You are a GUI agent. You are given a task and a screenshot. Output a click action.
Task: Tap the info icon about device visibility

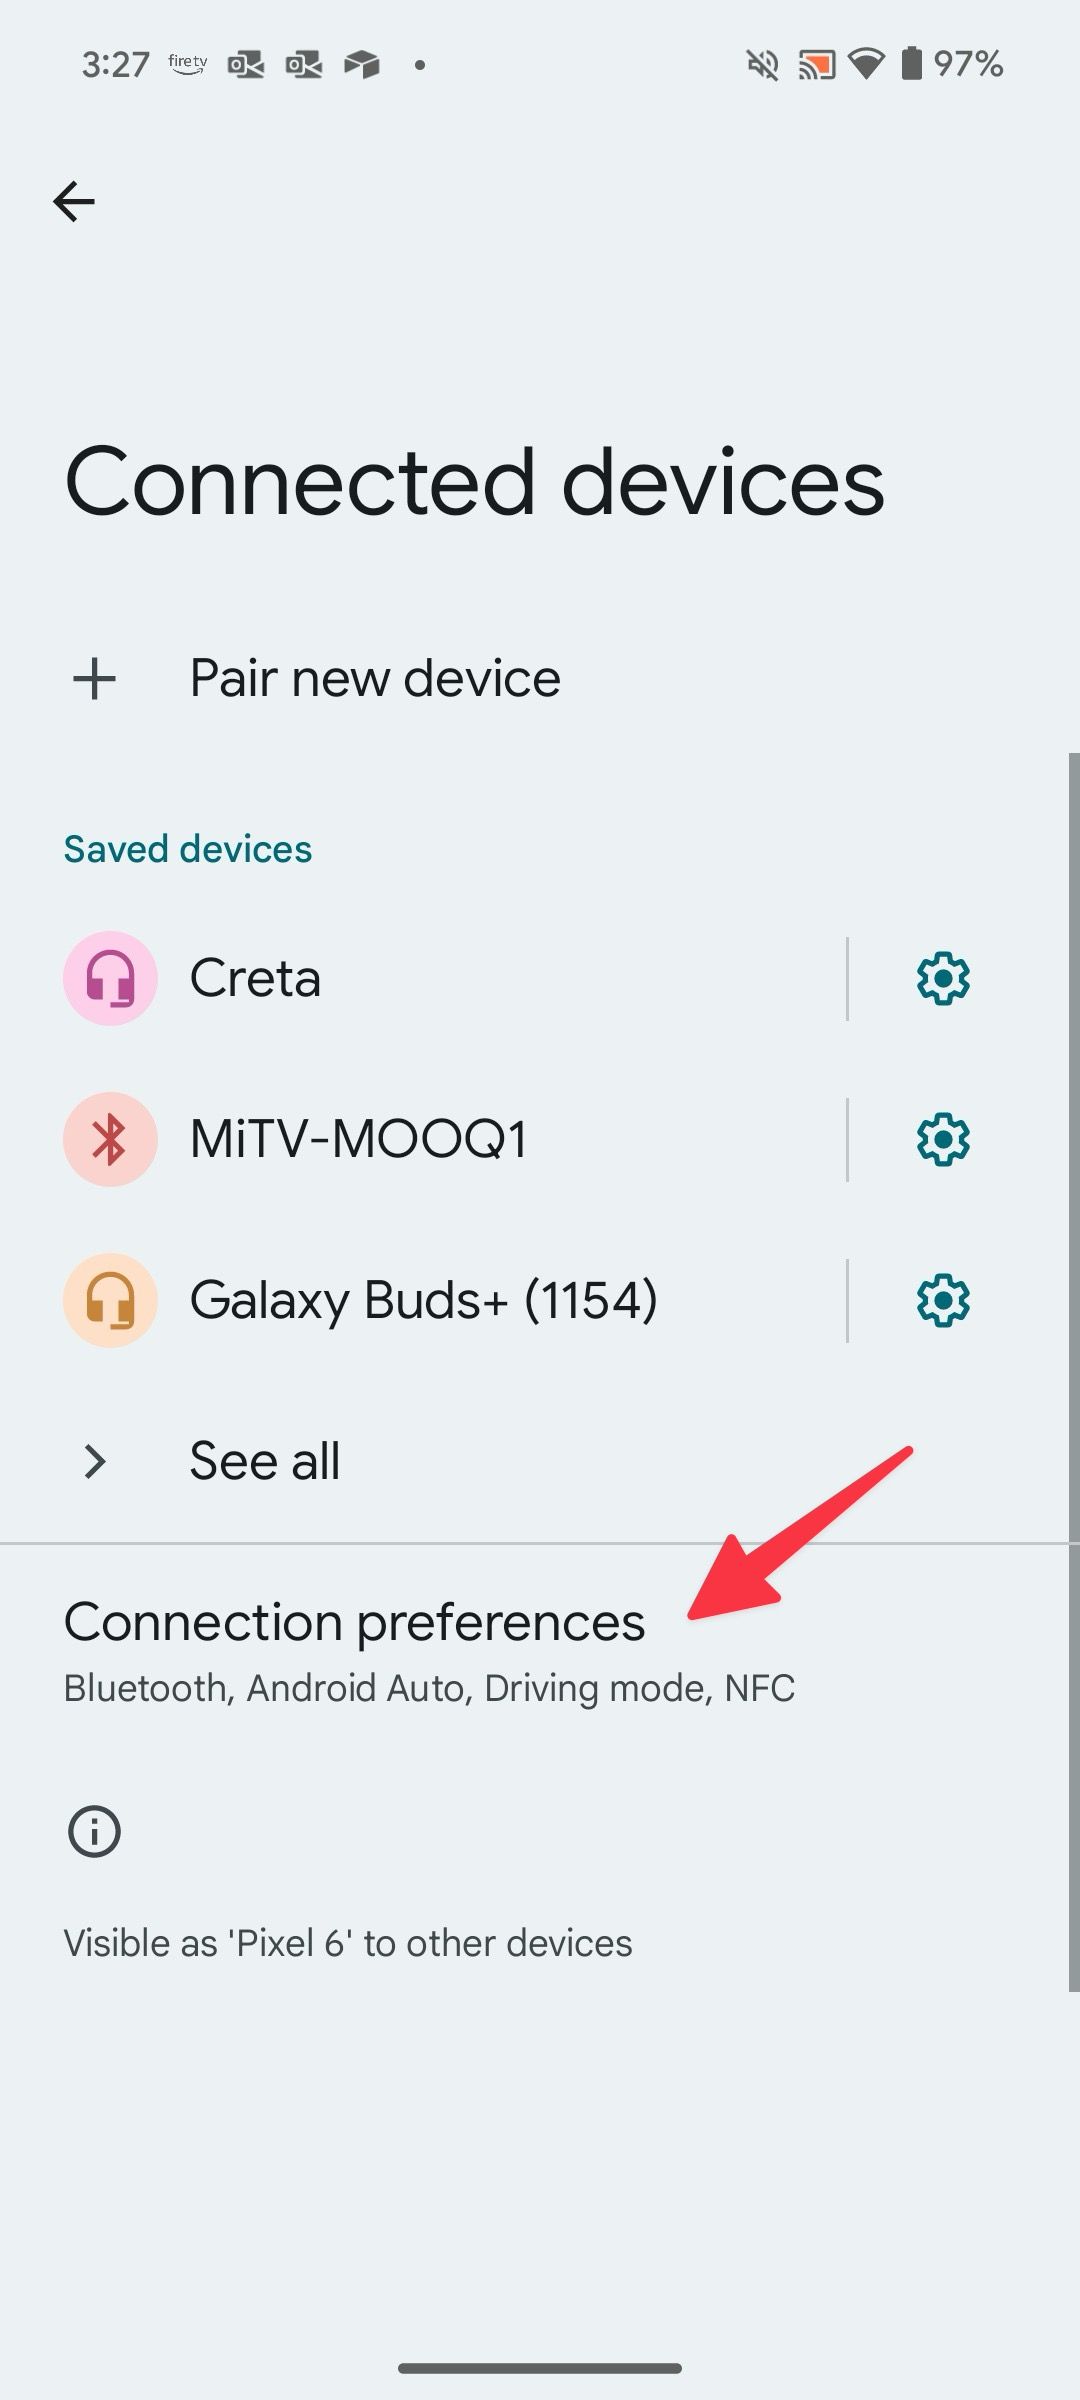(93, 1830)
